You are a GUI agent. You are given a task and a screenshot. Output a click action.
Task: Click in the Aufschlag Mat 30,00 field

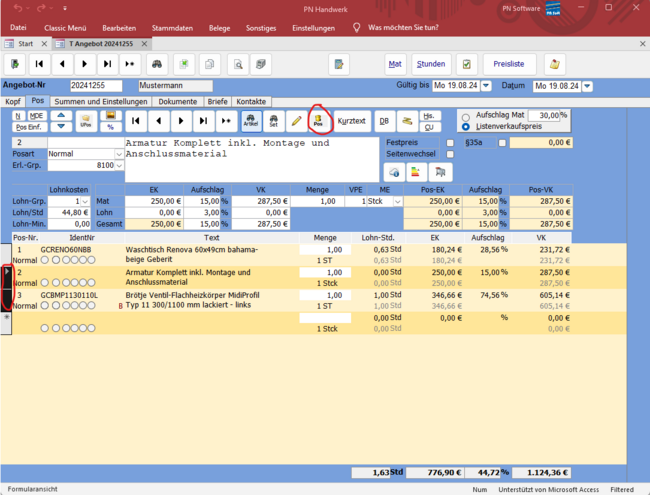(x=544, y=115)
